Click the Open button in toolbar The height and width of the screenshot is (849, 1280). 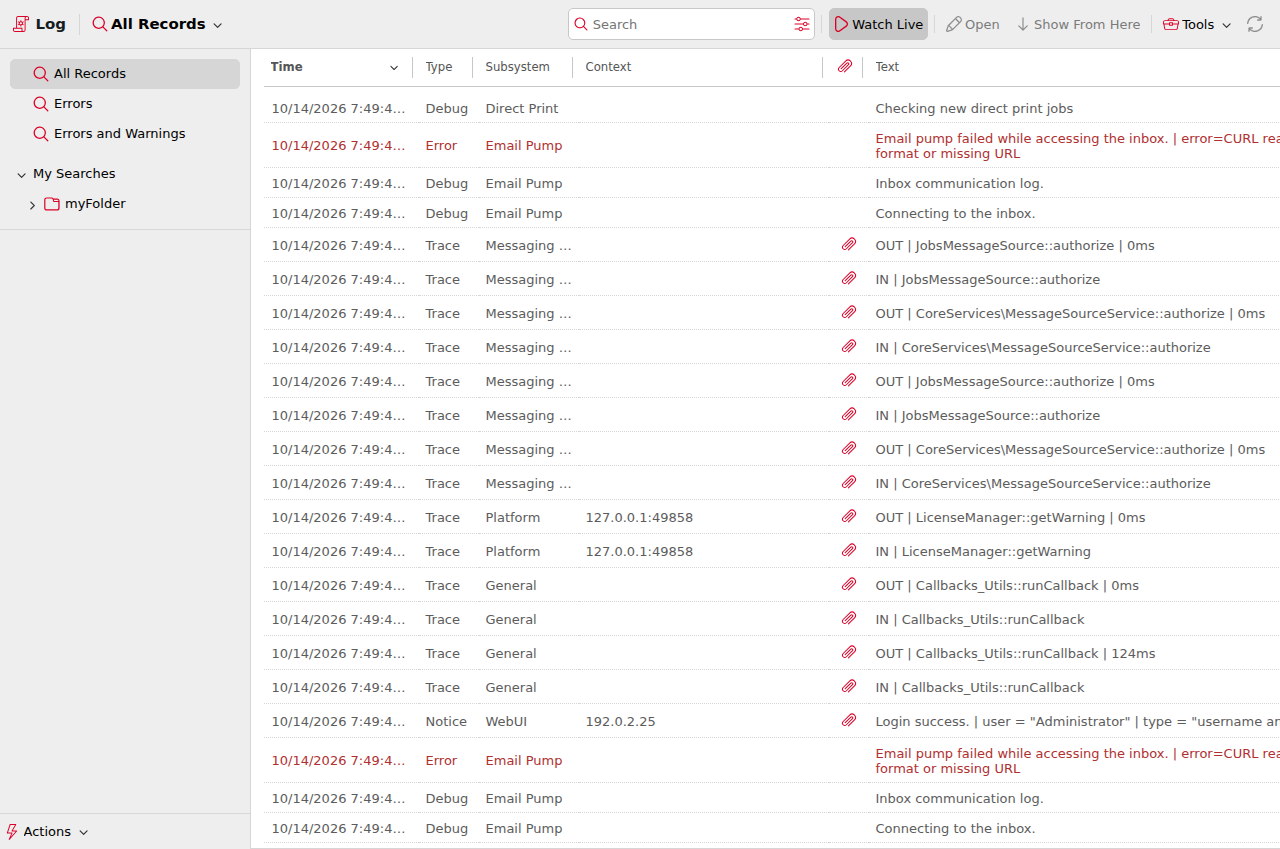coord(972,24)
